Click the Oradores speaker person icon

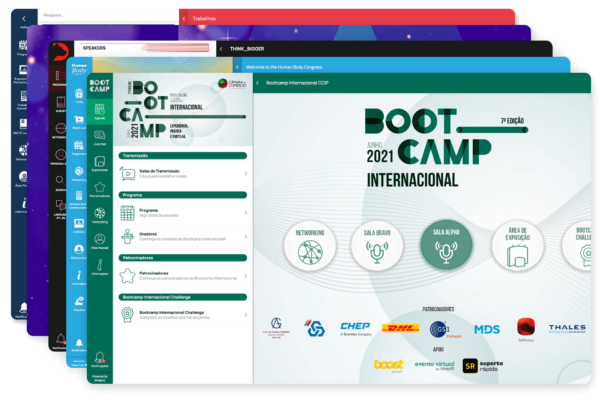point(127,239)
